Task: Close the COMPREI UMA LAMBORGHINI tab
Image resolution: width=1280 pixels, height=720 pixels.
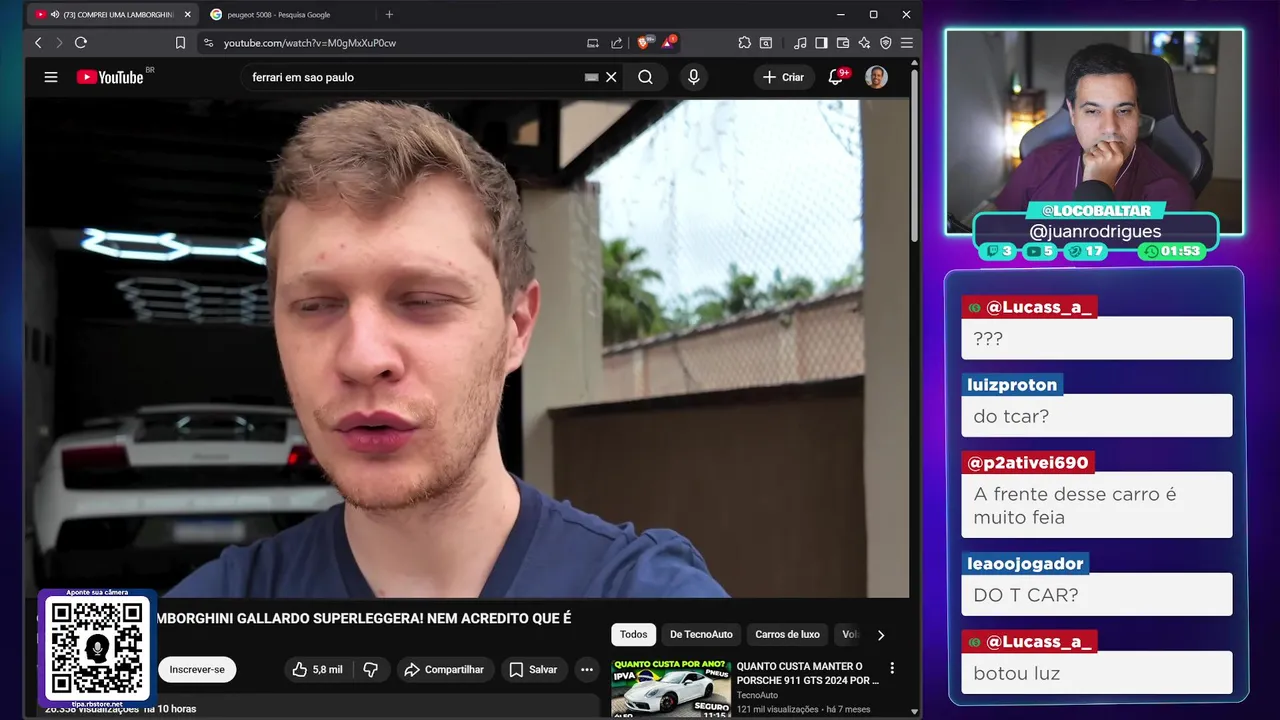Action: pos(187,15)
